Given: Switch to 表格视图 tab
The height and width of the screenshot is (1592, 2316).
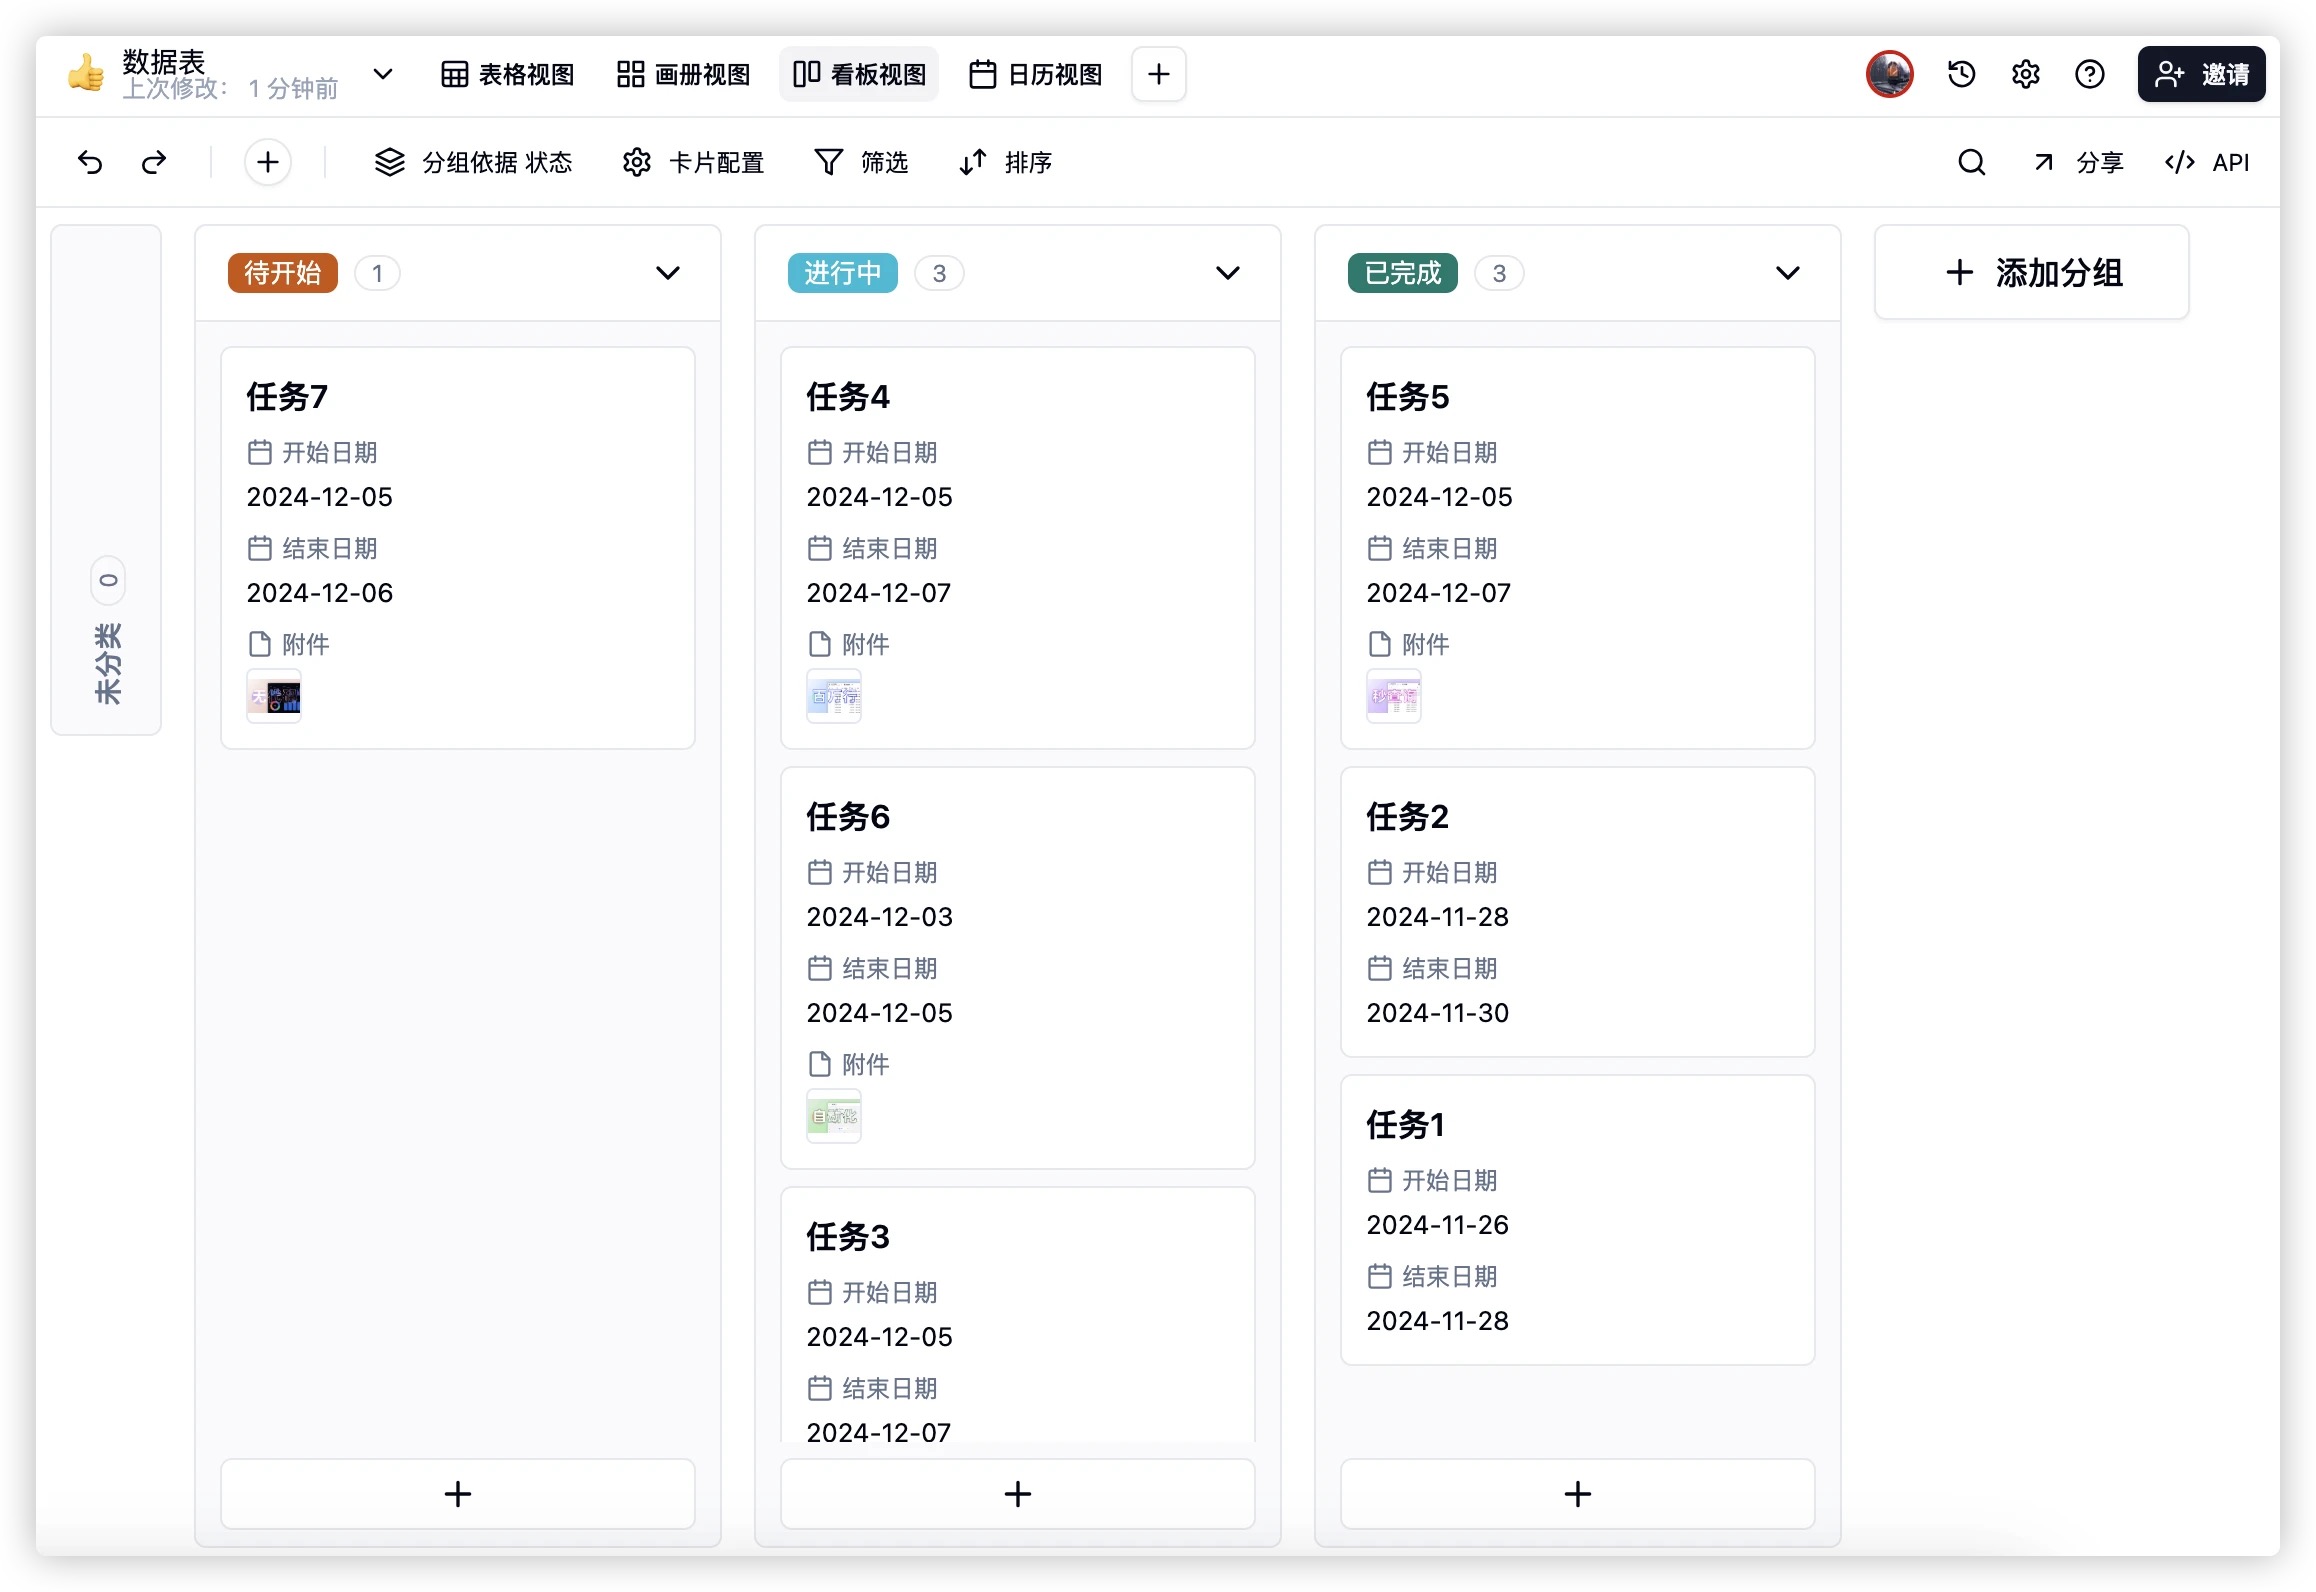Looking at the screenshot, I should tap(508, 74).
